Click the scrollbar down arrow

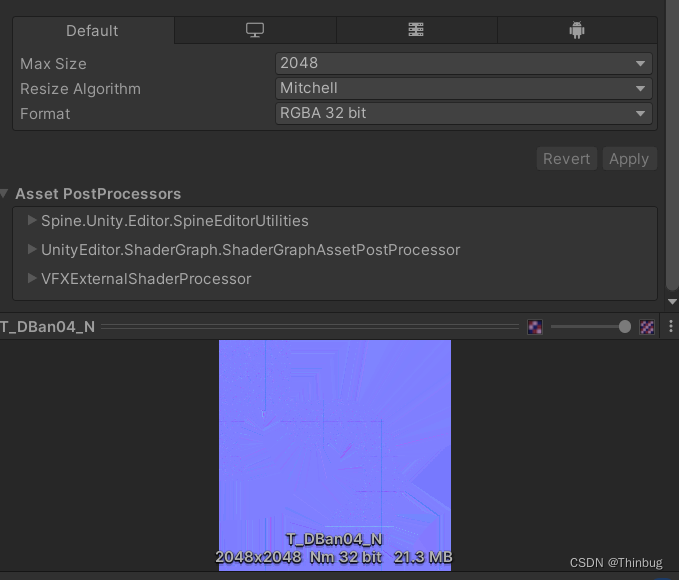point(672,302)
